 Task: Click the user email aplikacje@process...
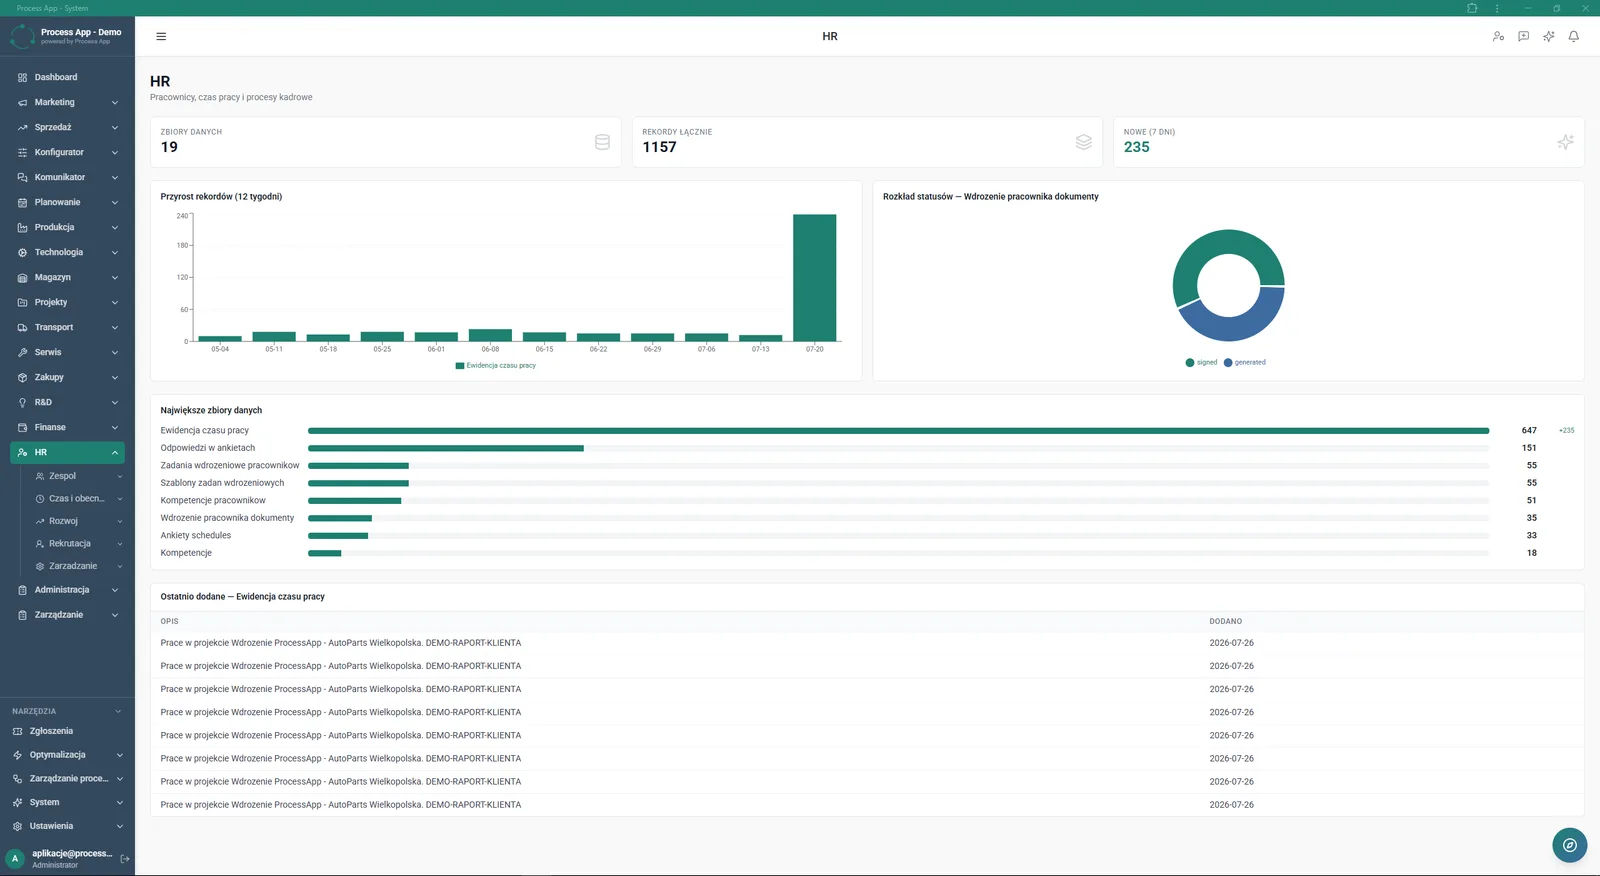coord(72,853)
